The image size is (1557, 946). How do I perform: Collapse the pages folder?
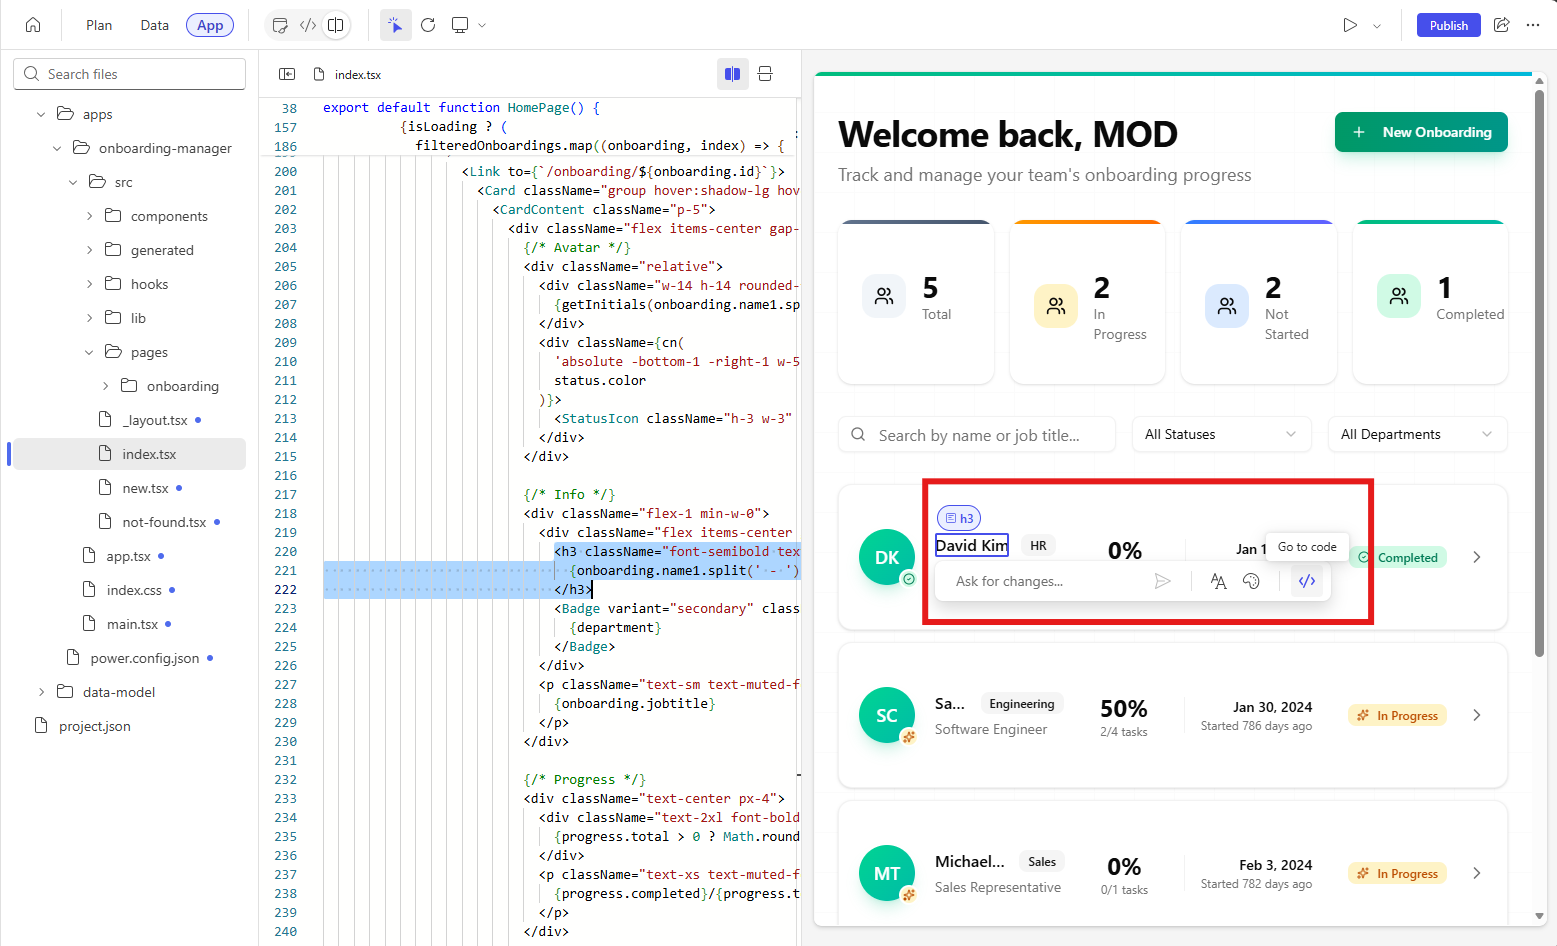89,352
